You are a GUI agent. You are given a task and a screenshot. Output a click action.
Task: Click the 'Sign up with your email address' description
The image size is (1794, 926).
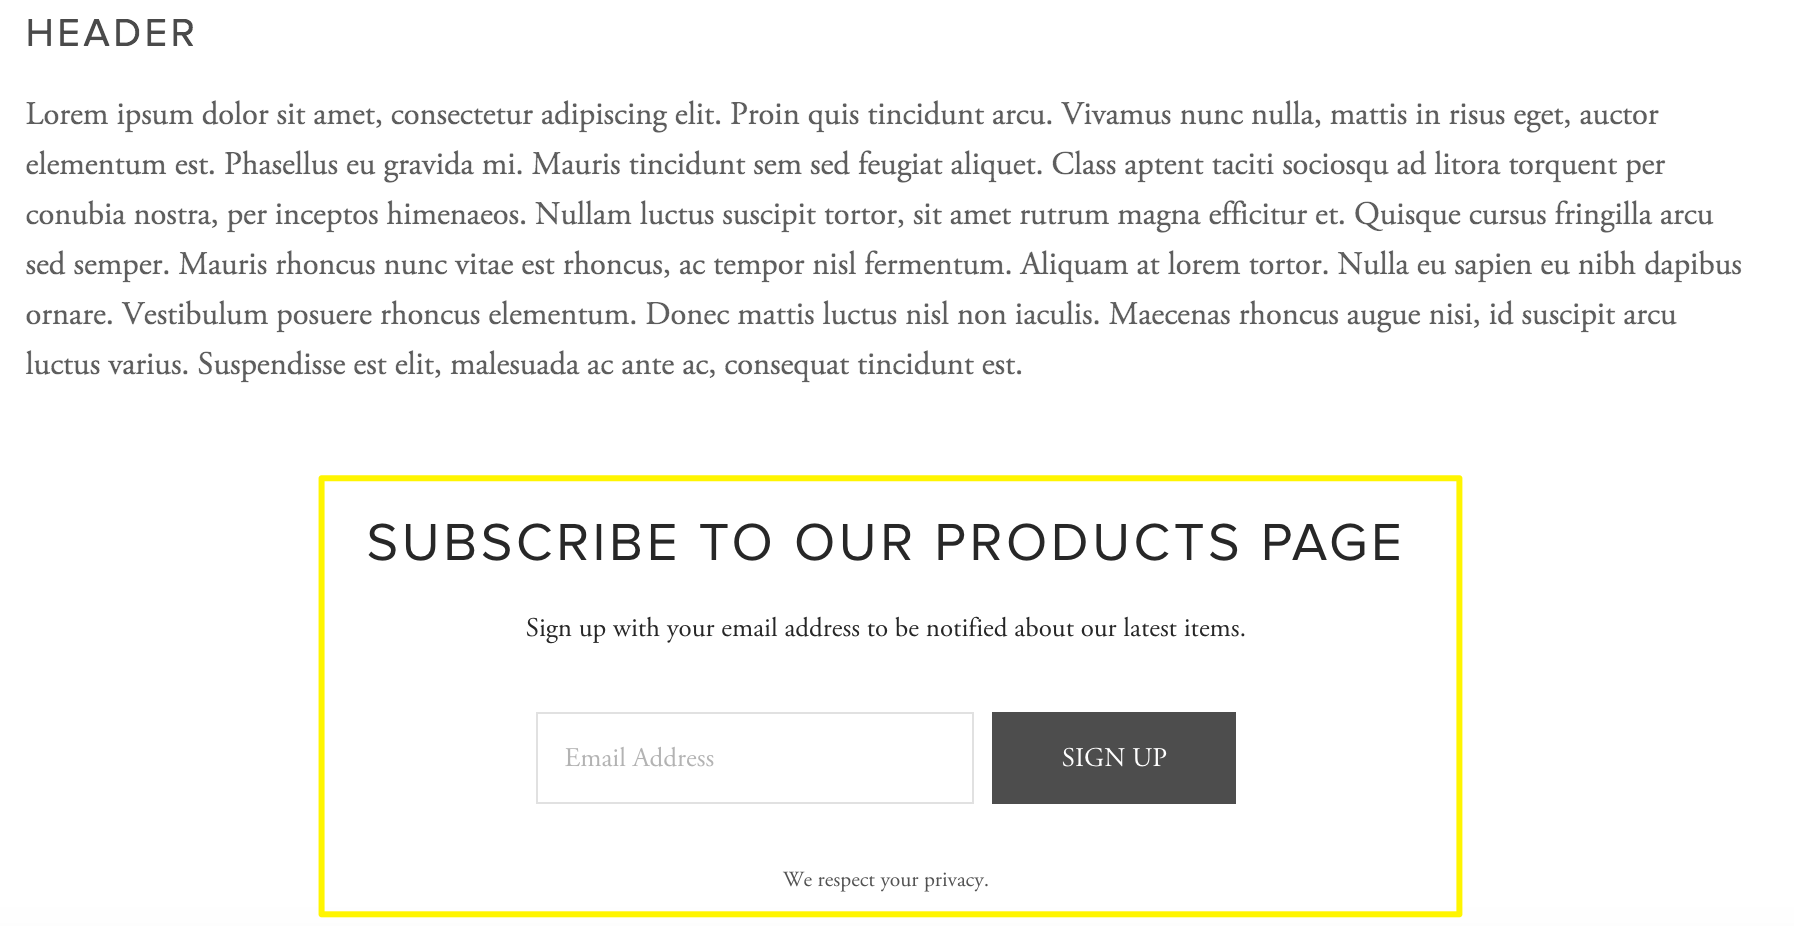point(886,629)
